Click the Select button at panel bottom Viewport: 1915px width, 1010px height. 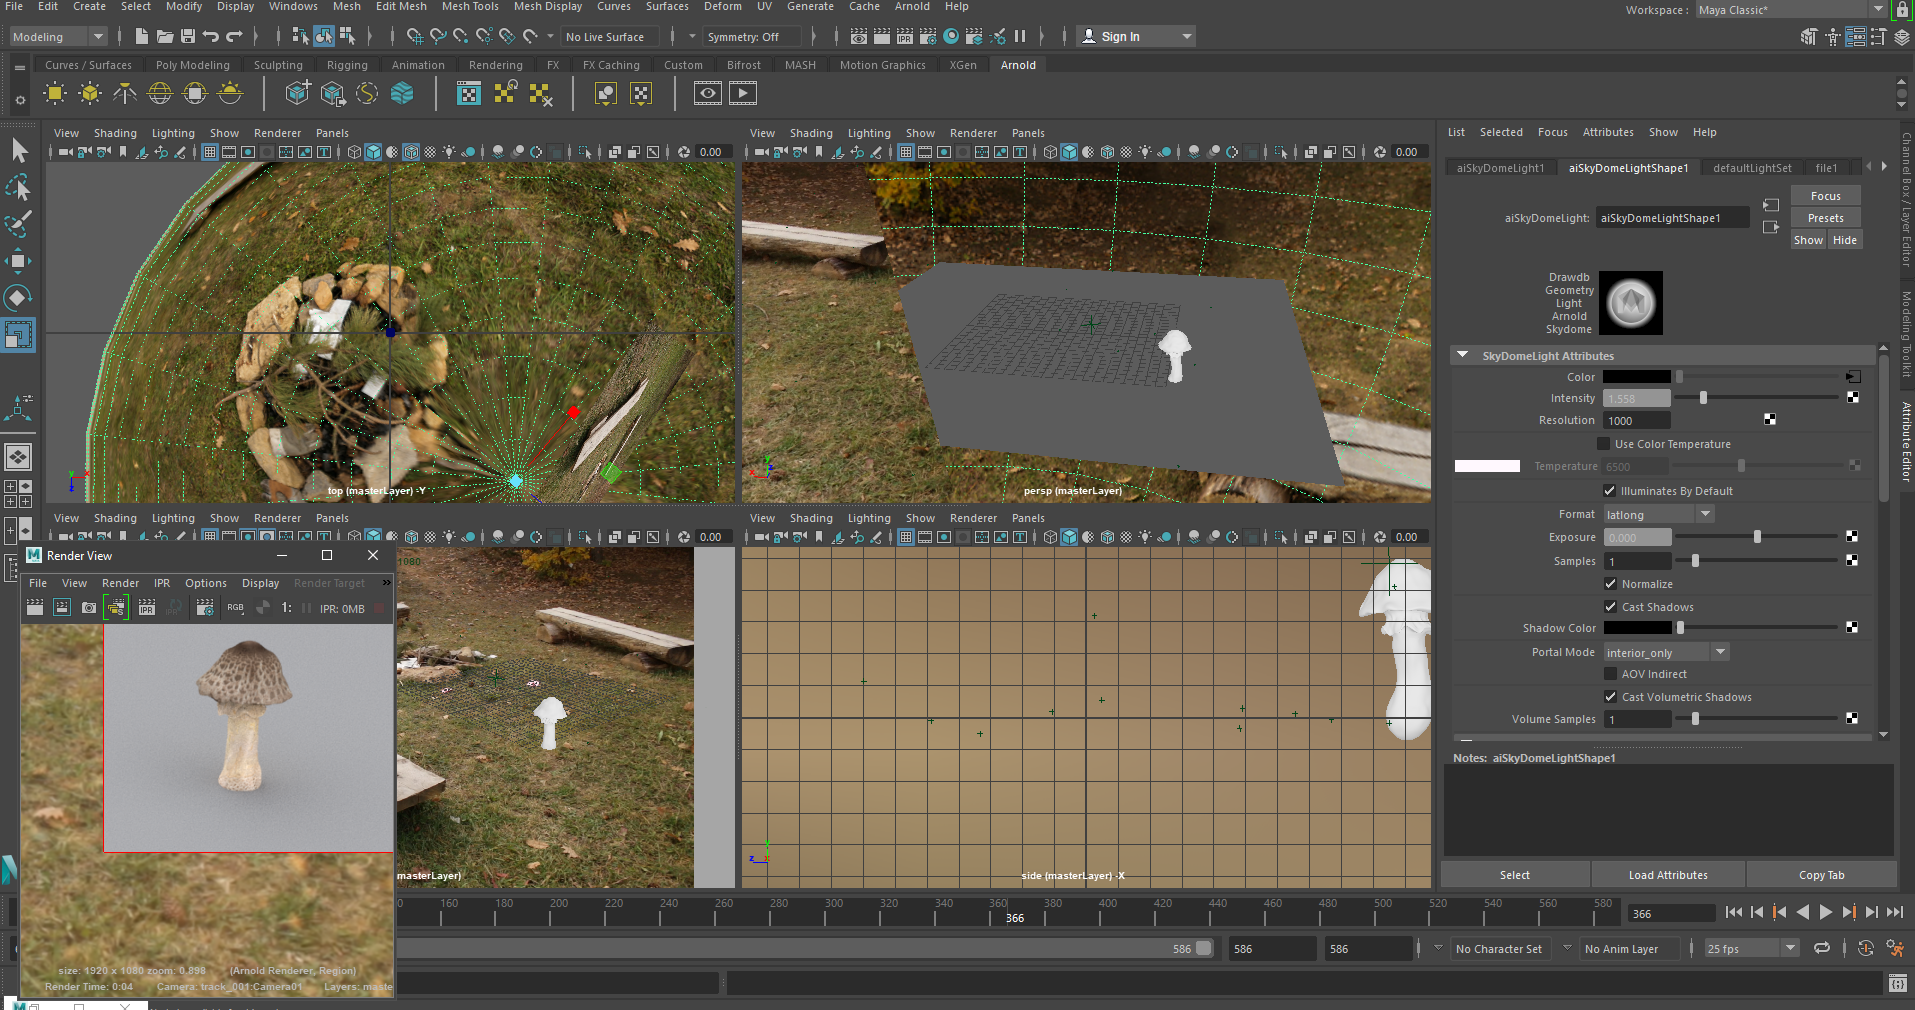pyautogui.click(x=1515, y=875)
